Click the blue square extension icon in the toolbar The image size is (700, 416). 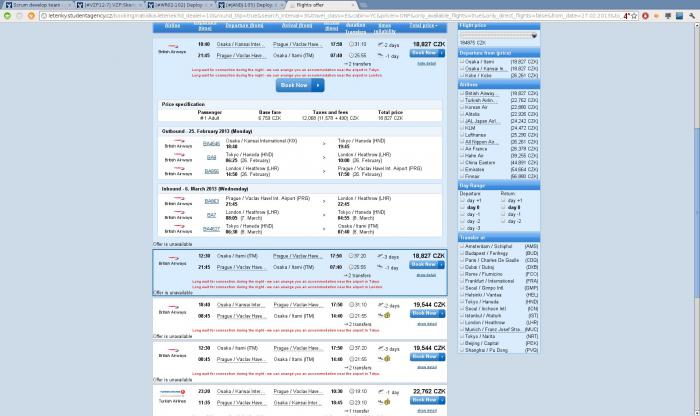[x=679, y=16]
